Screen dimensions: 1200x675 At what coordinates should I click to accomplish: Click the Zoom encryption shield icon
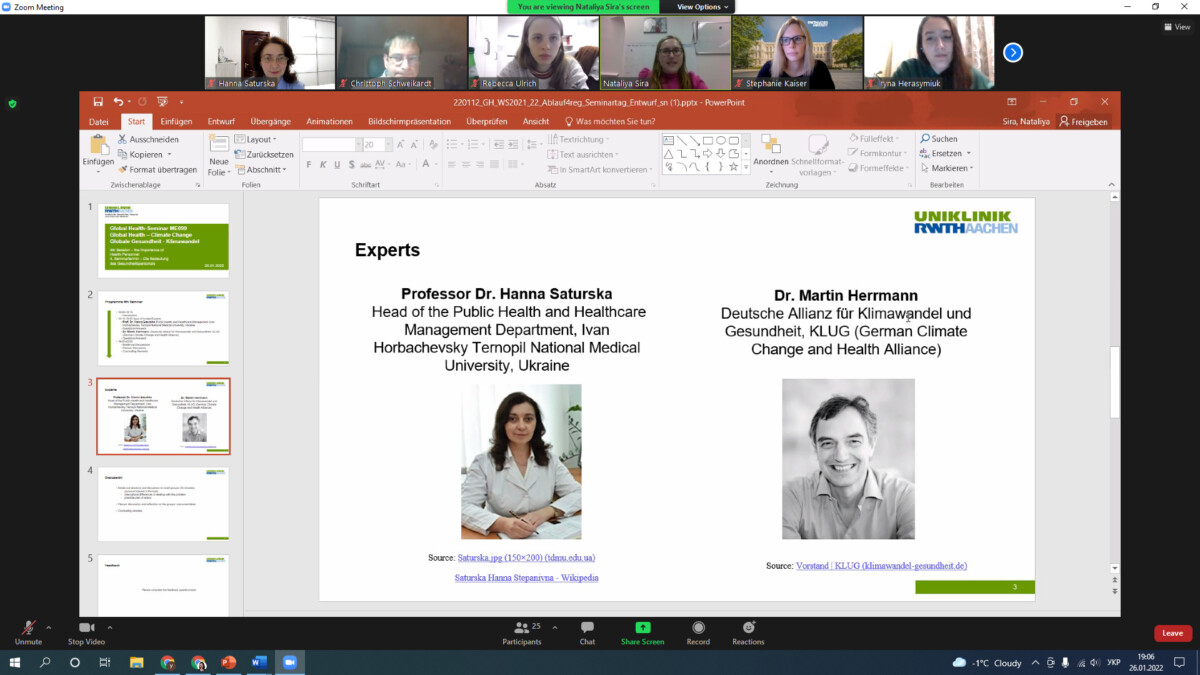tap(12, 103)
